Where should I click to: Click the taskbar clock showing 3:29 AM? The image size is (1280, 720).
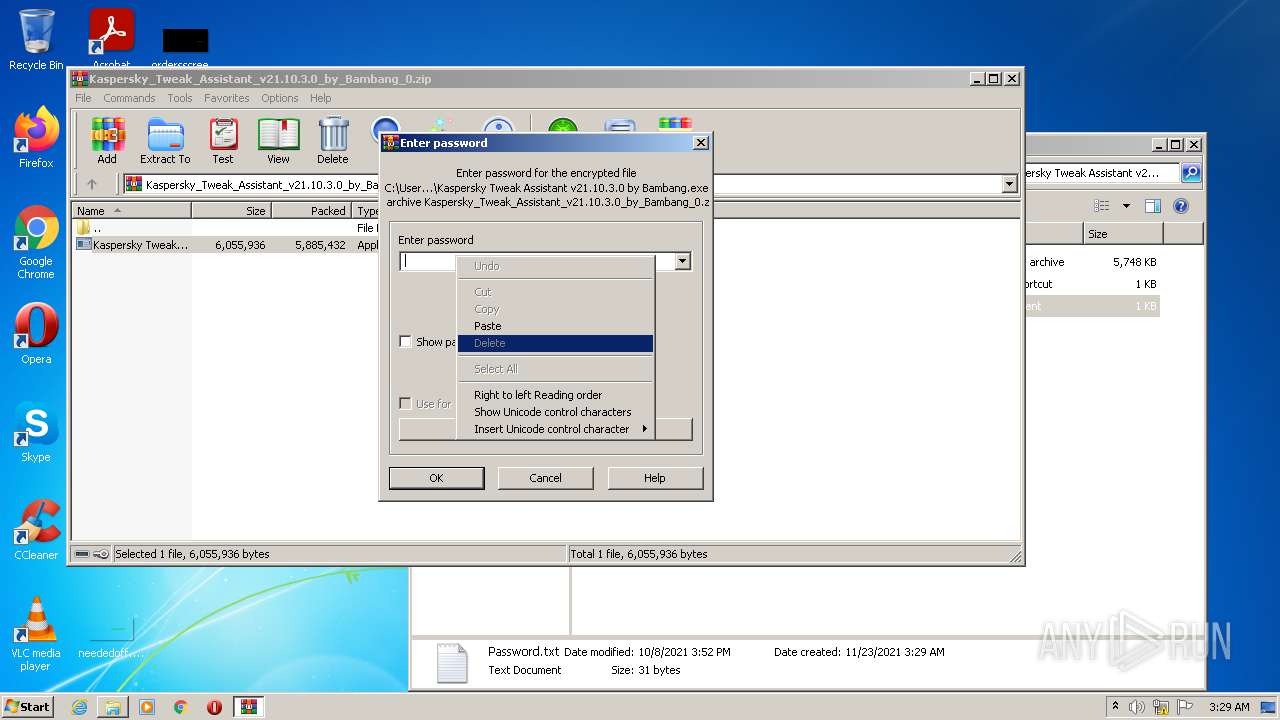click(x=1229, y=707)
